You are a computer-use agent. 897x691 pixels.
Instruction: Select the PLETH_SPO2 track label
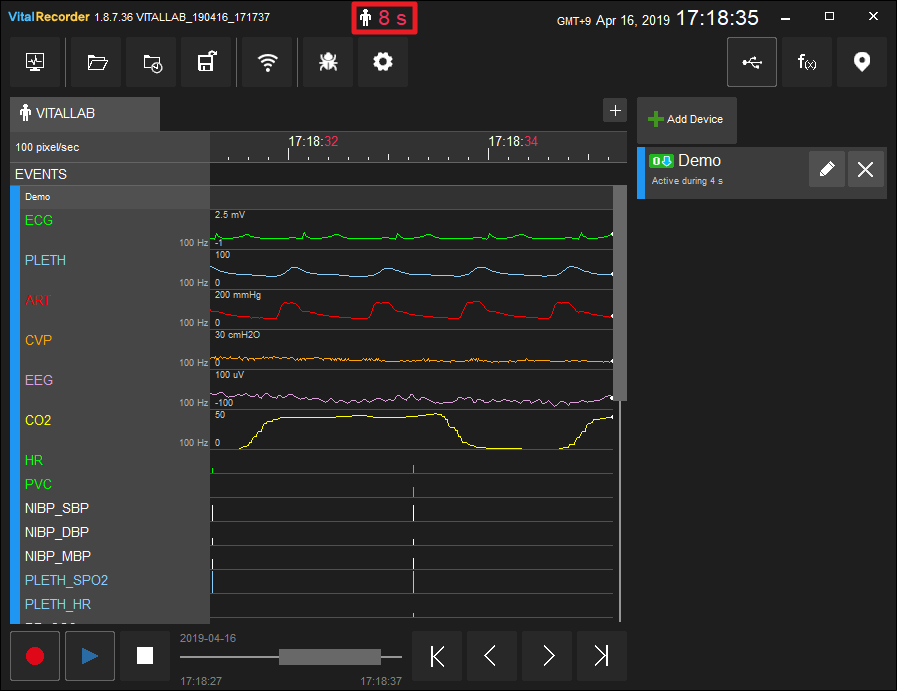[66, 581]
